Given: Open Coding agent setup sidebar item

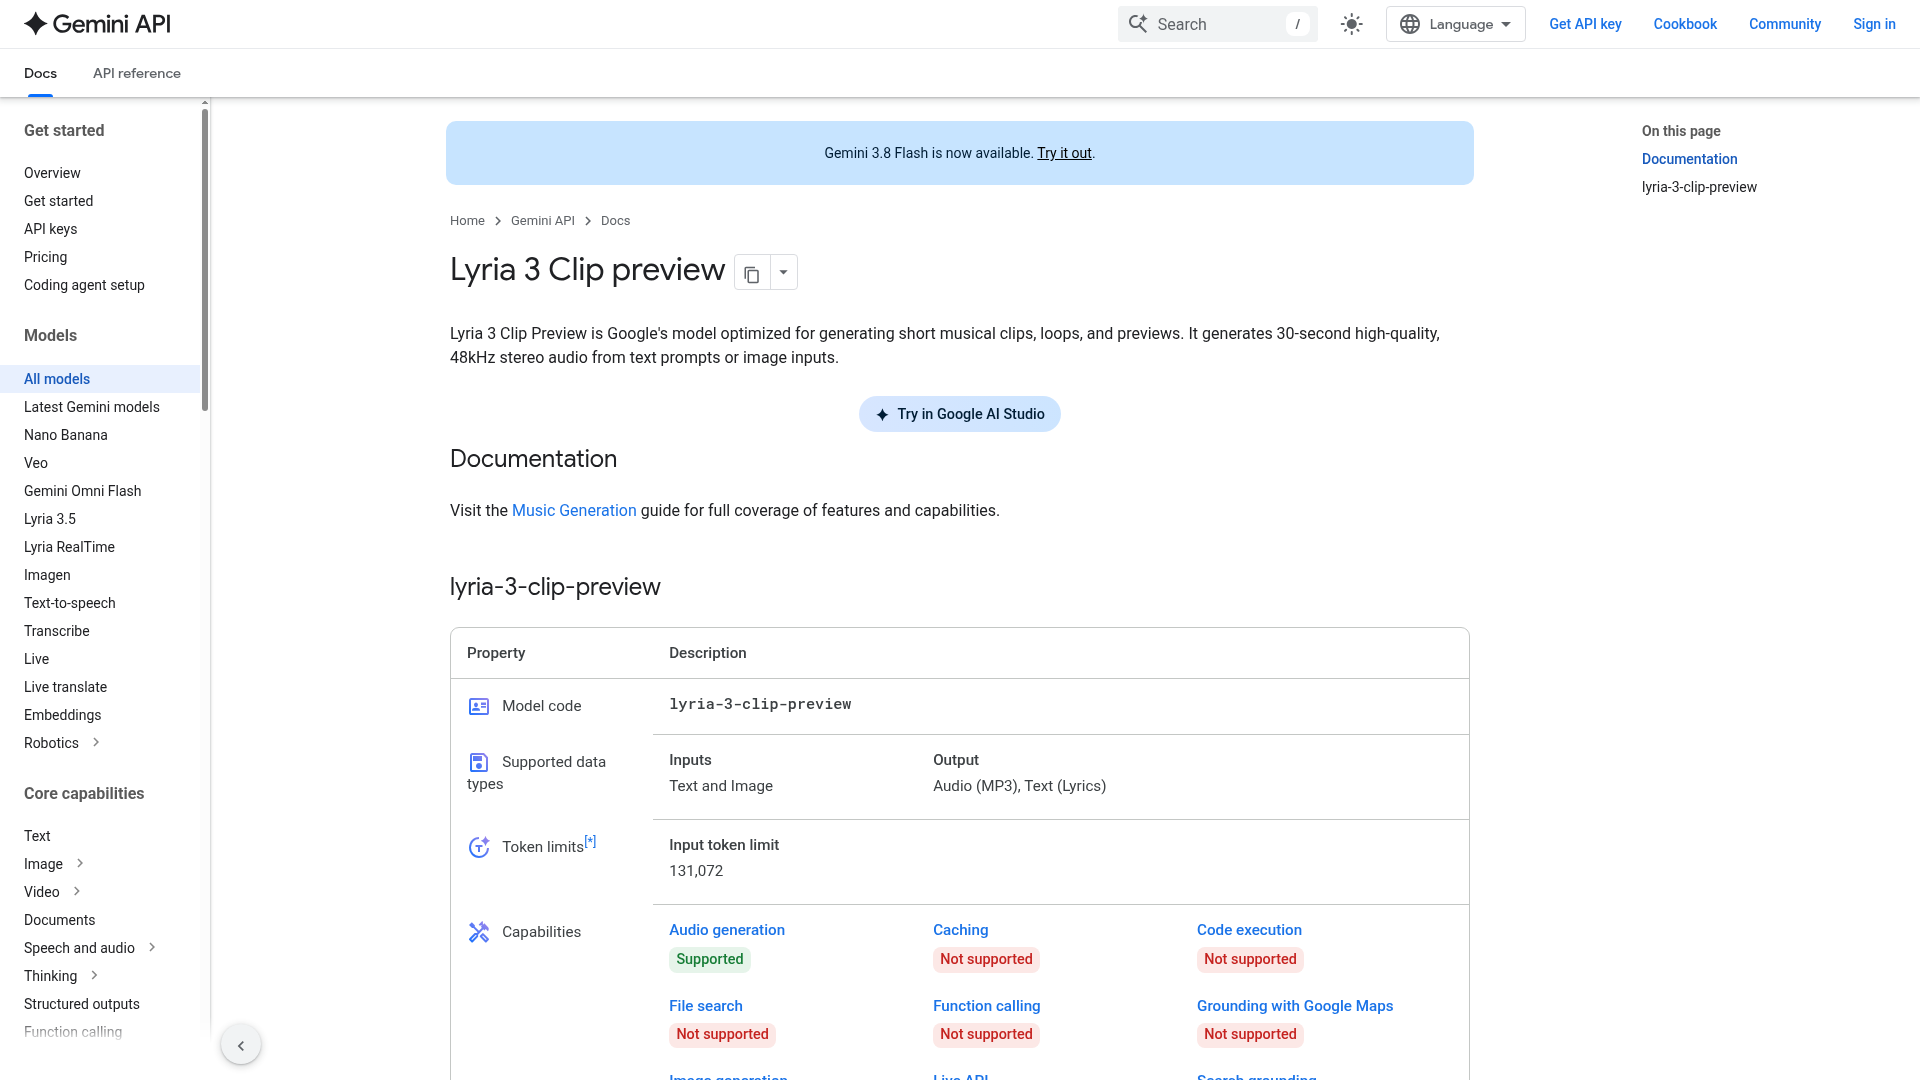Looking at the screenshot, I should tap(84, 285).
